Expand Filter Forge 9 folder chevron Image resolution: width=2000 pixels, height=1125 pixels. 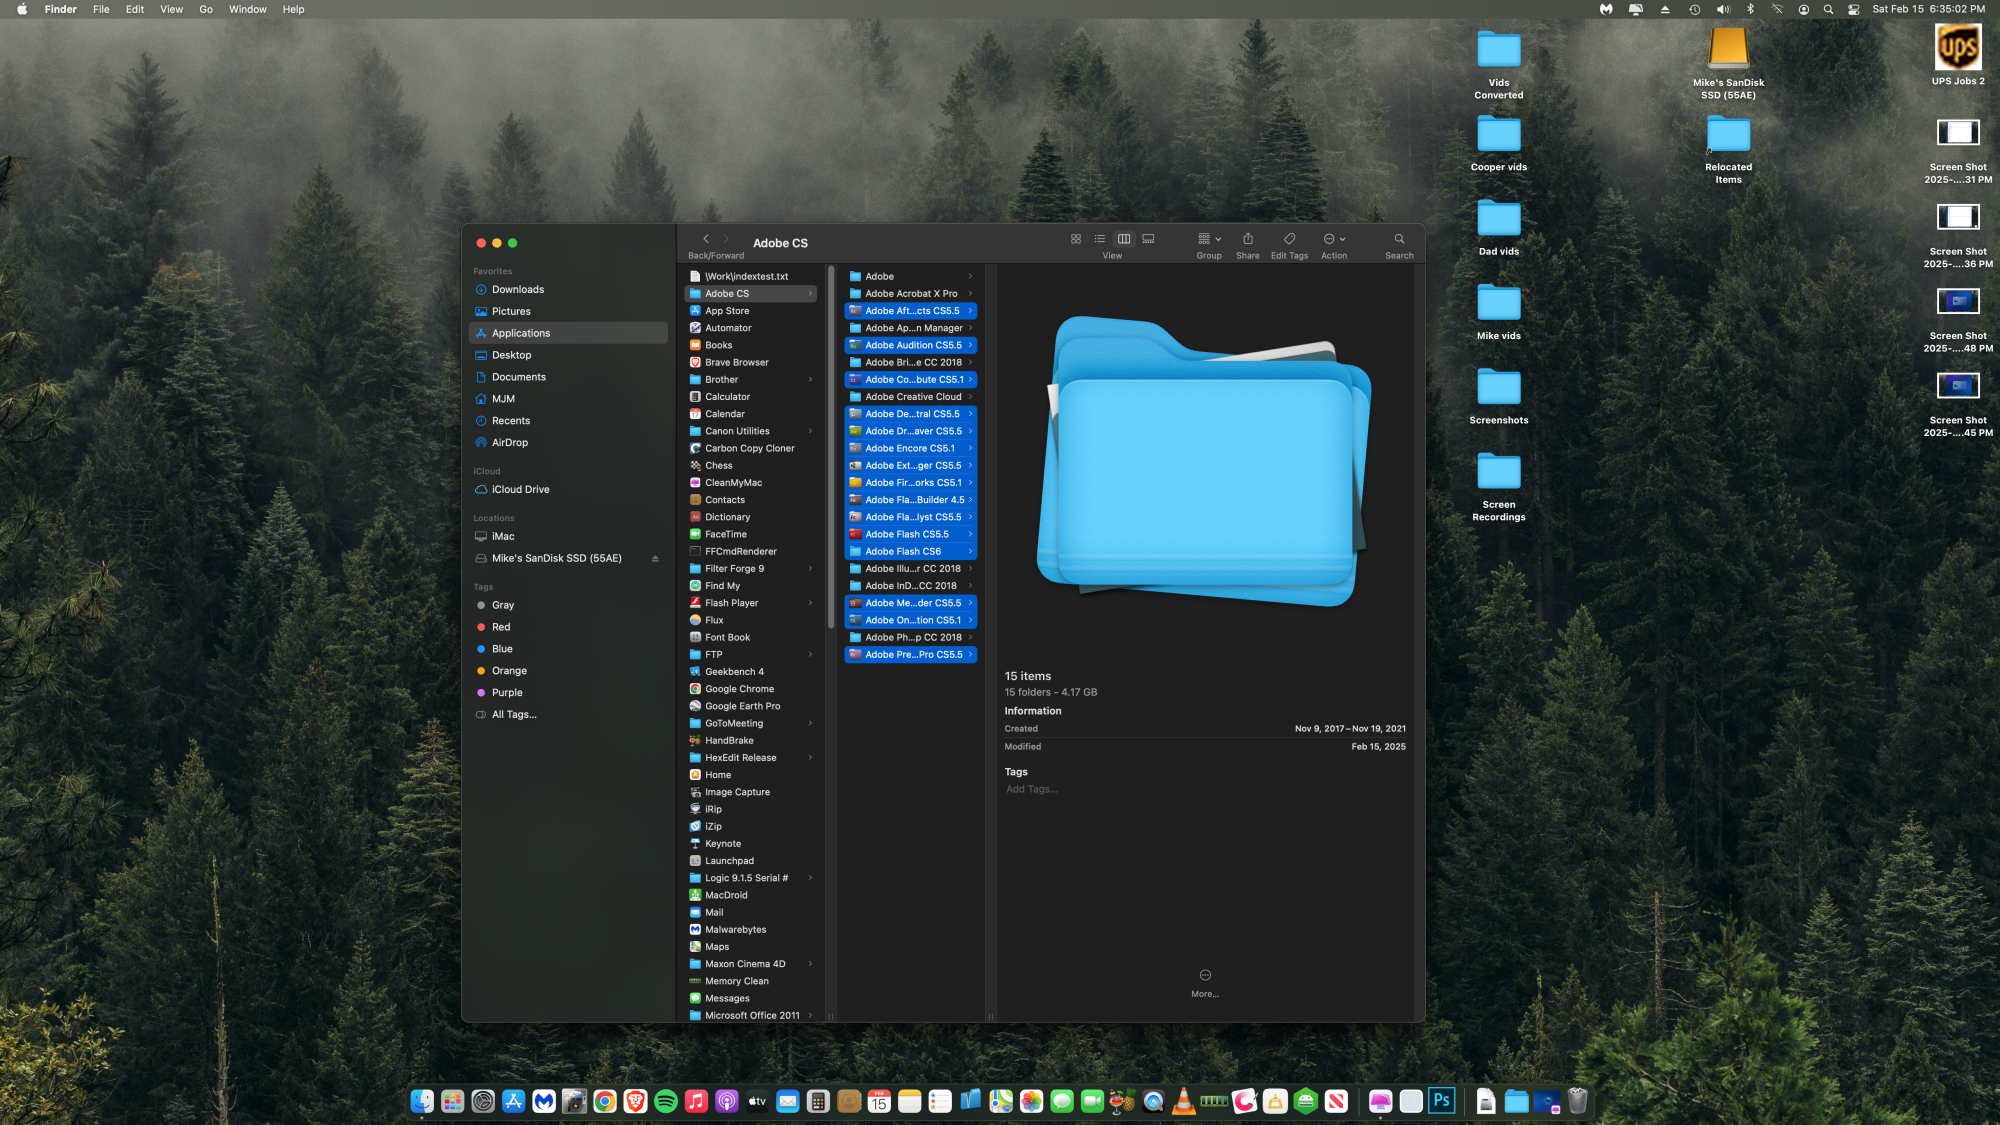pos(810,569)
